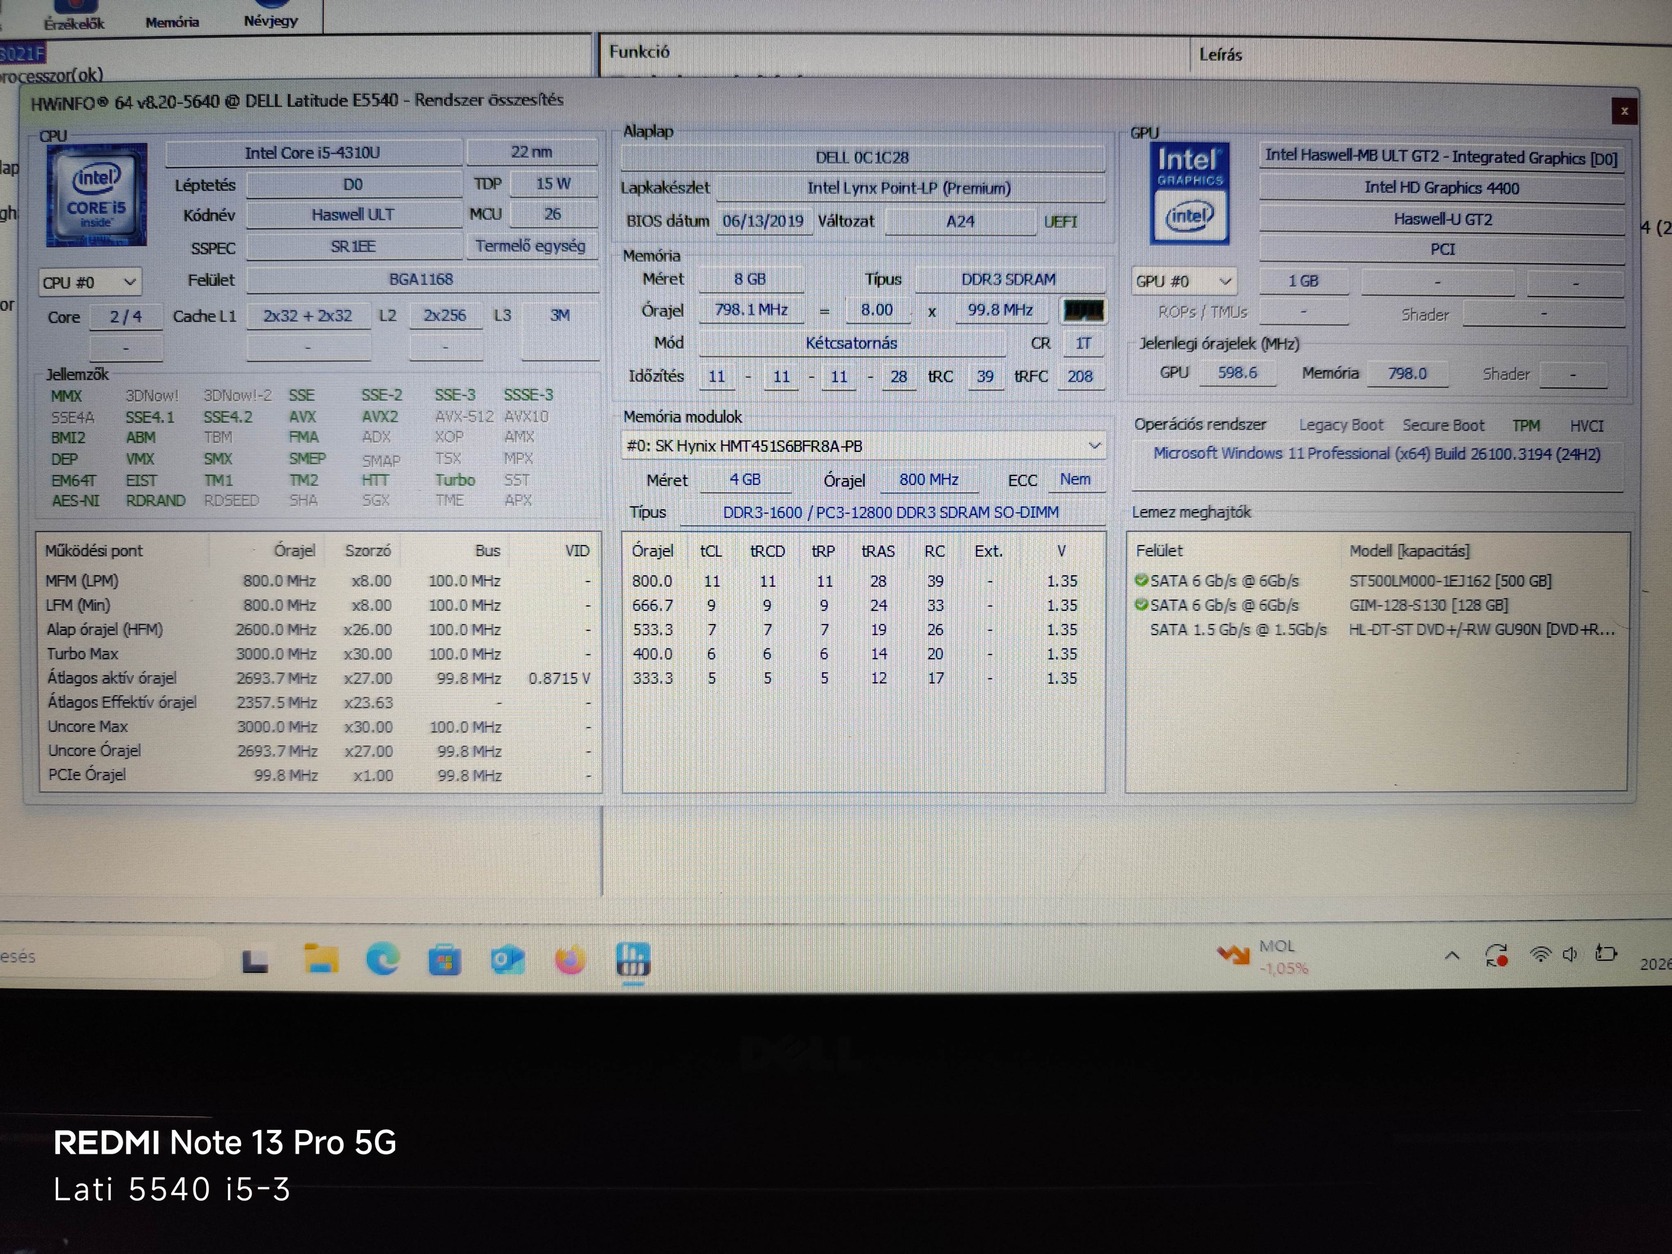Click the 598.6 GPU clock value

[1238, 373]
